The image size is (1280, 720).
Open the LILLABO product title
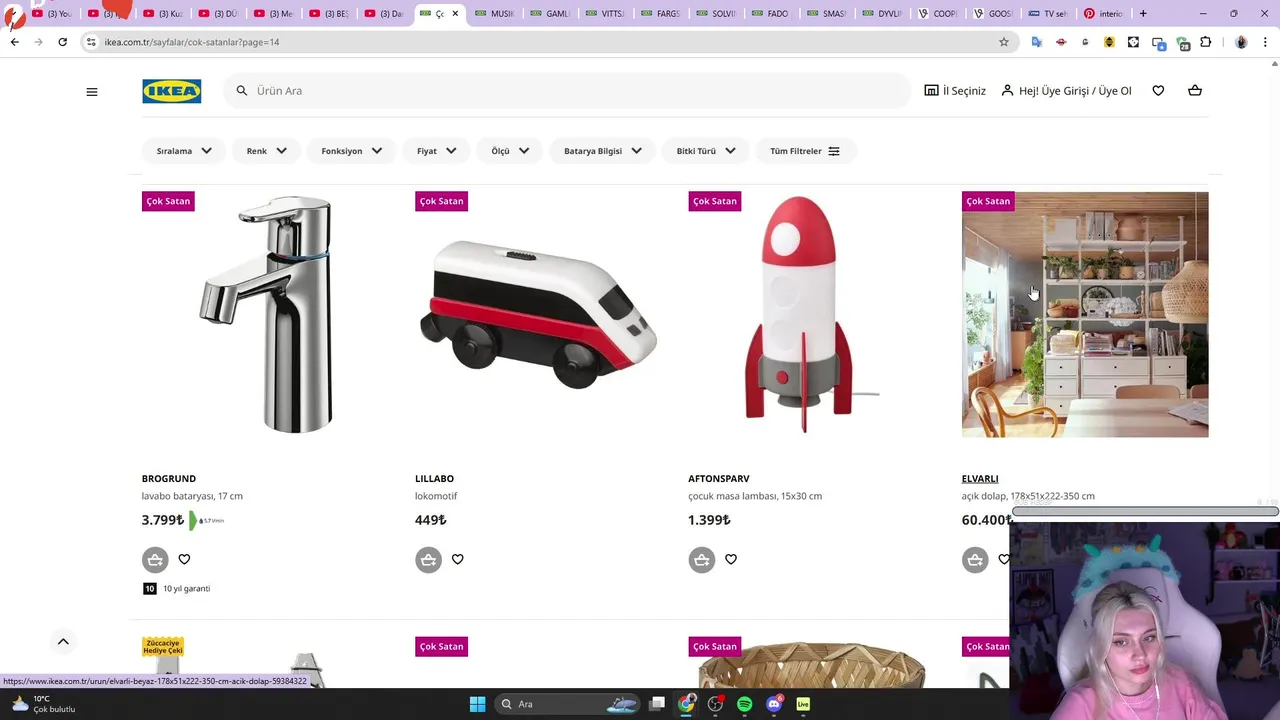pyautogui.click(x=434, y=479)
